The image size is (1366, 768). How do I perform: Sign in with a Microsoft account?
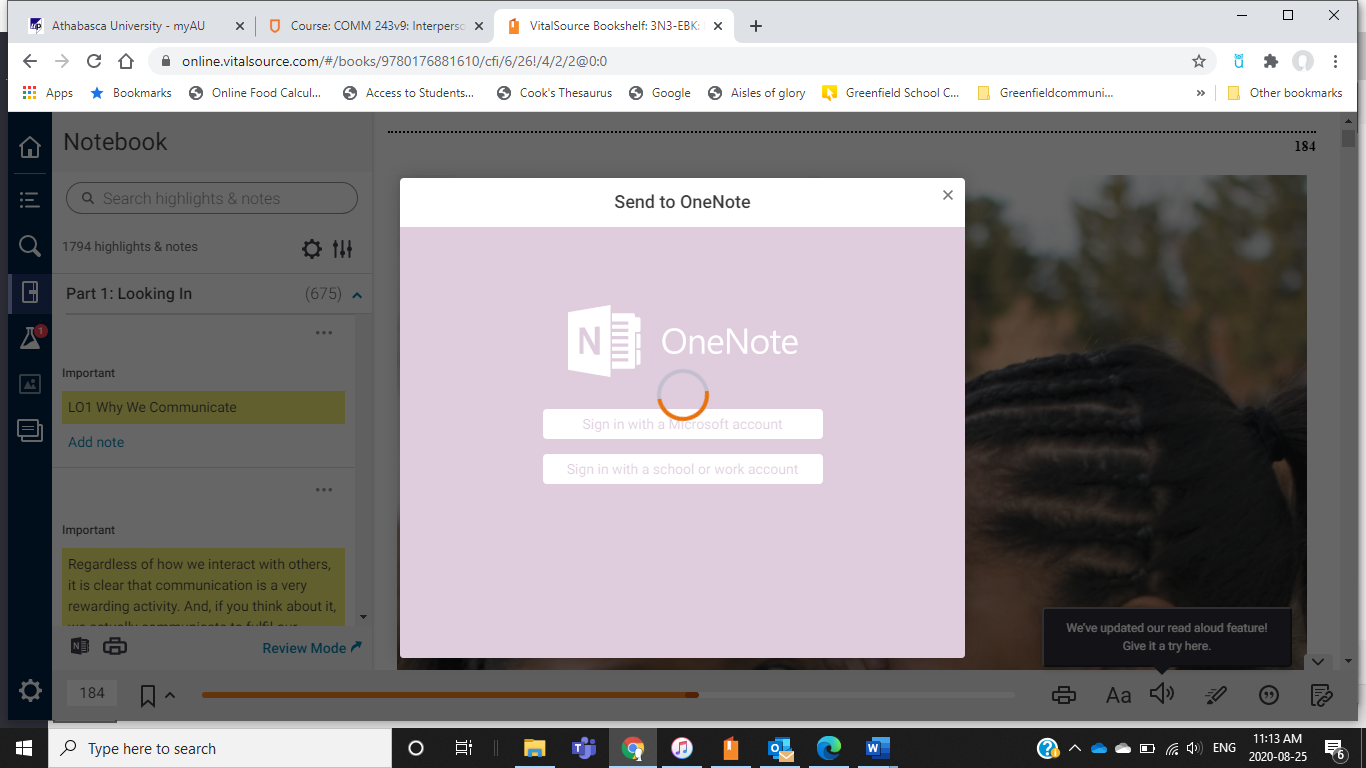682,424
